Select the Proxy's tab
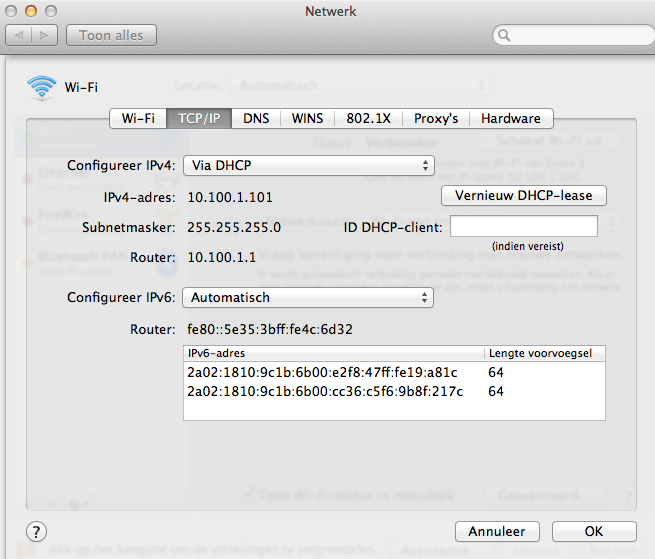Image resolution: width=655 pixels, height=559 pixels. [436, 118]
